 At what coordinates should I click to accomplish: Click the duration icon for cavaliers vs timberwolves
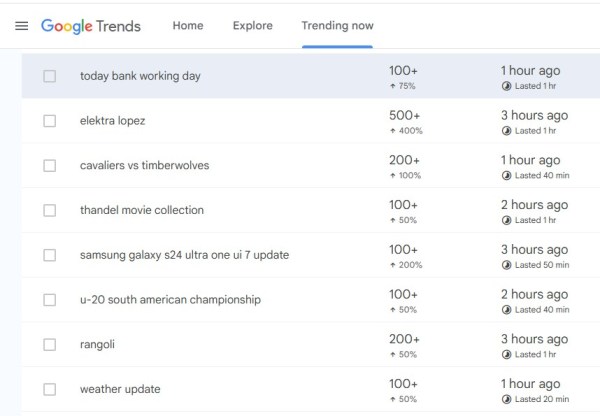point(506,176)
